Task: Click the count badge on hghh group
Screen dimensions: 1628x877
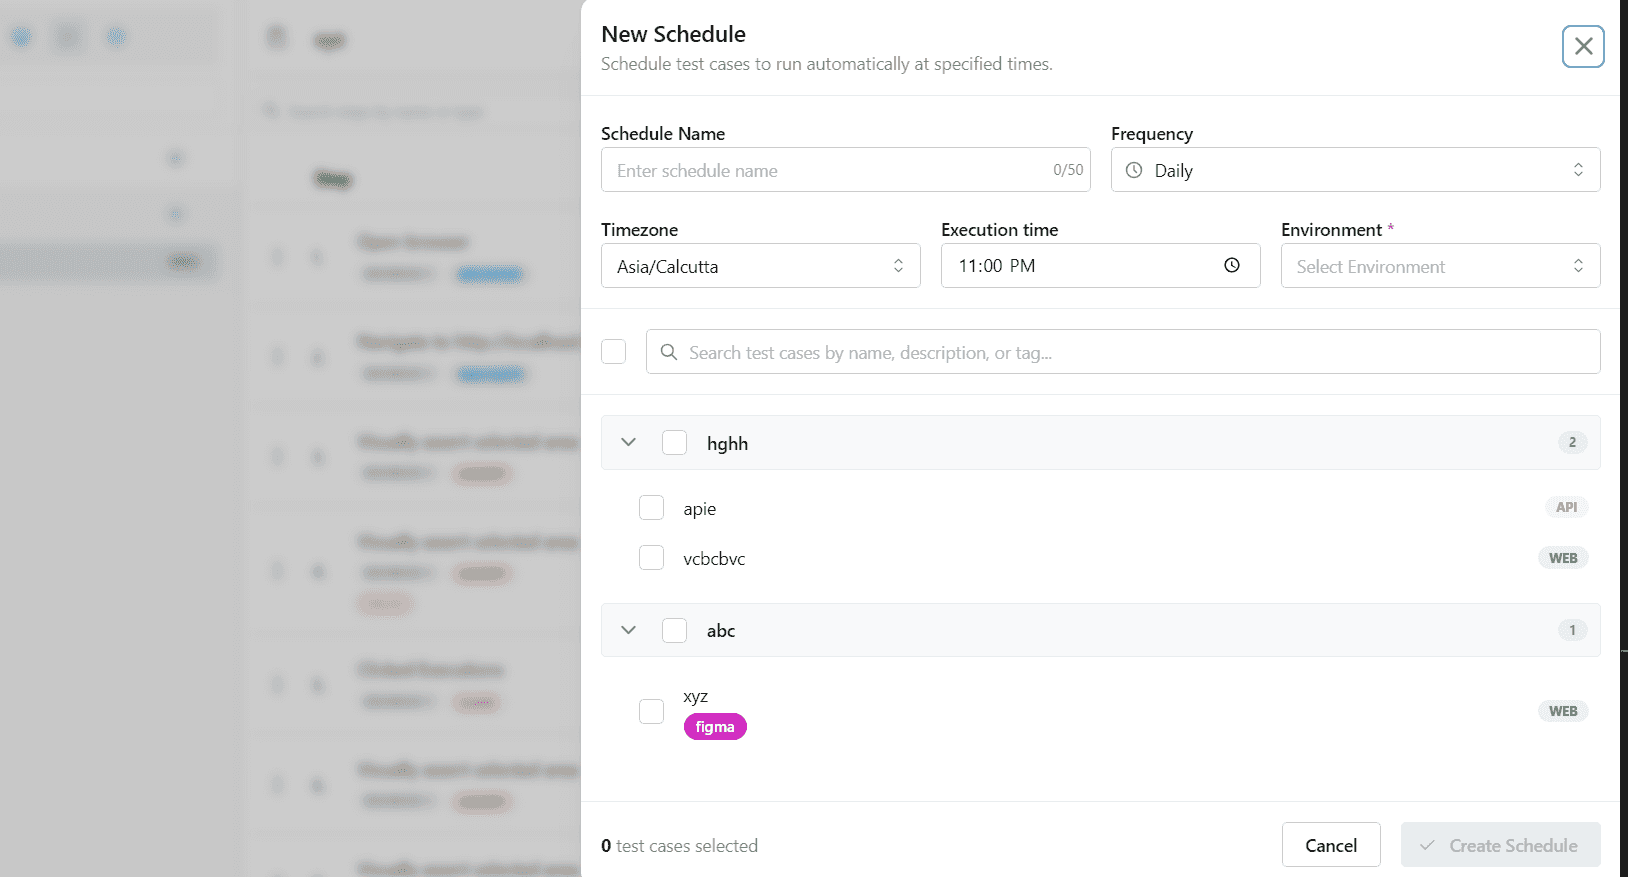Action: click(x=1572, y=442)
